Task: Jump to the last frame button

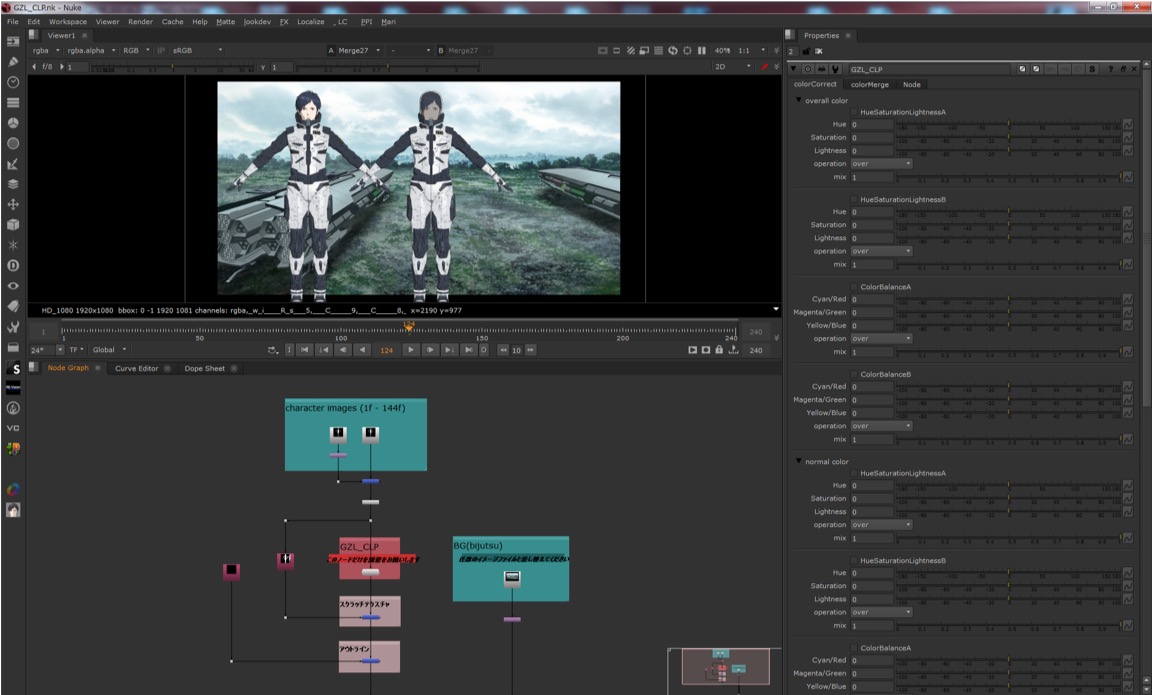Action: click(x=468, y=350)
